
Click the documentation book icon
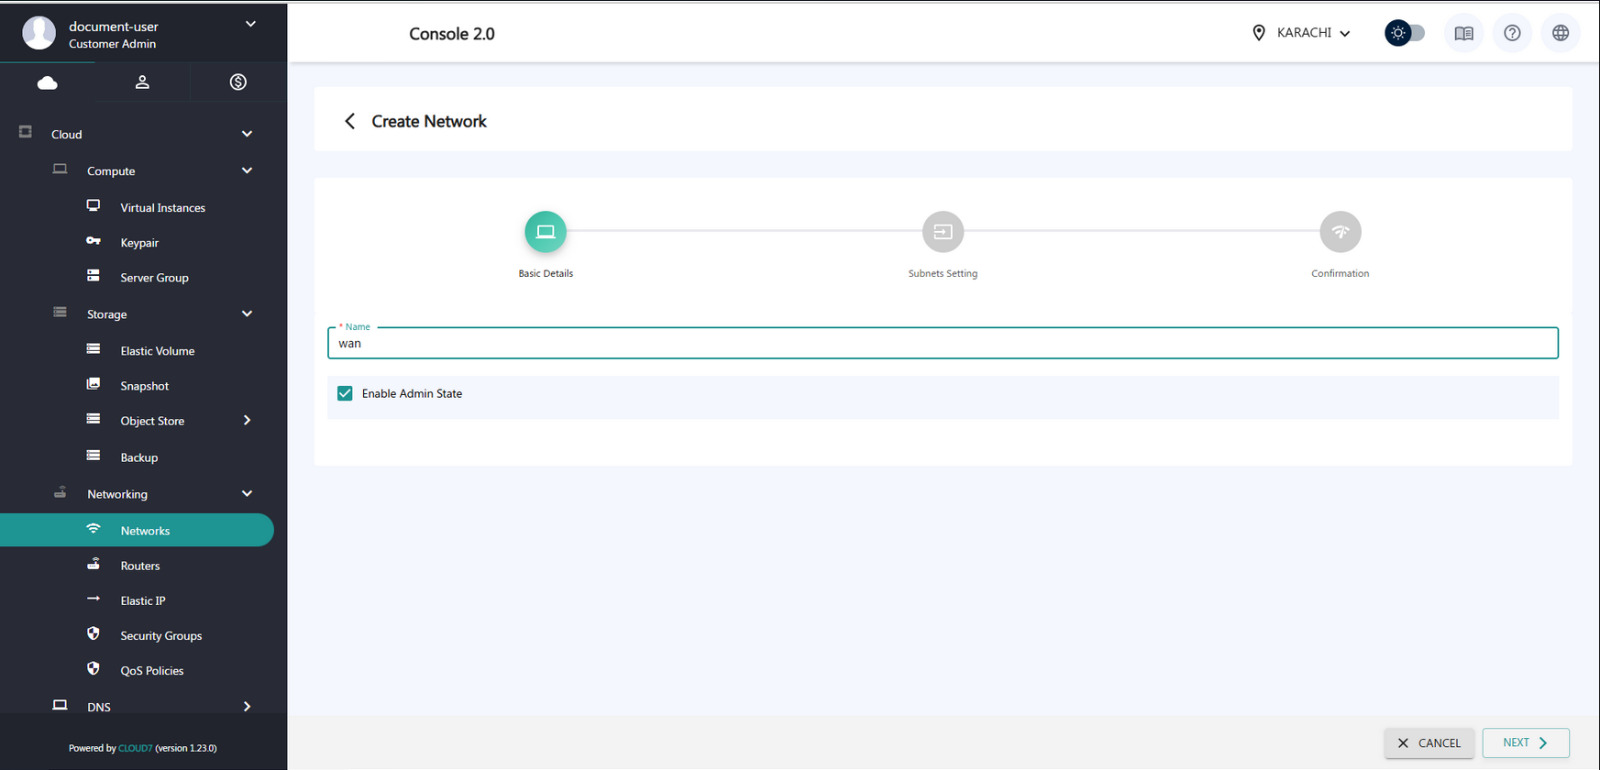pos(1463,33)
